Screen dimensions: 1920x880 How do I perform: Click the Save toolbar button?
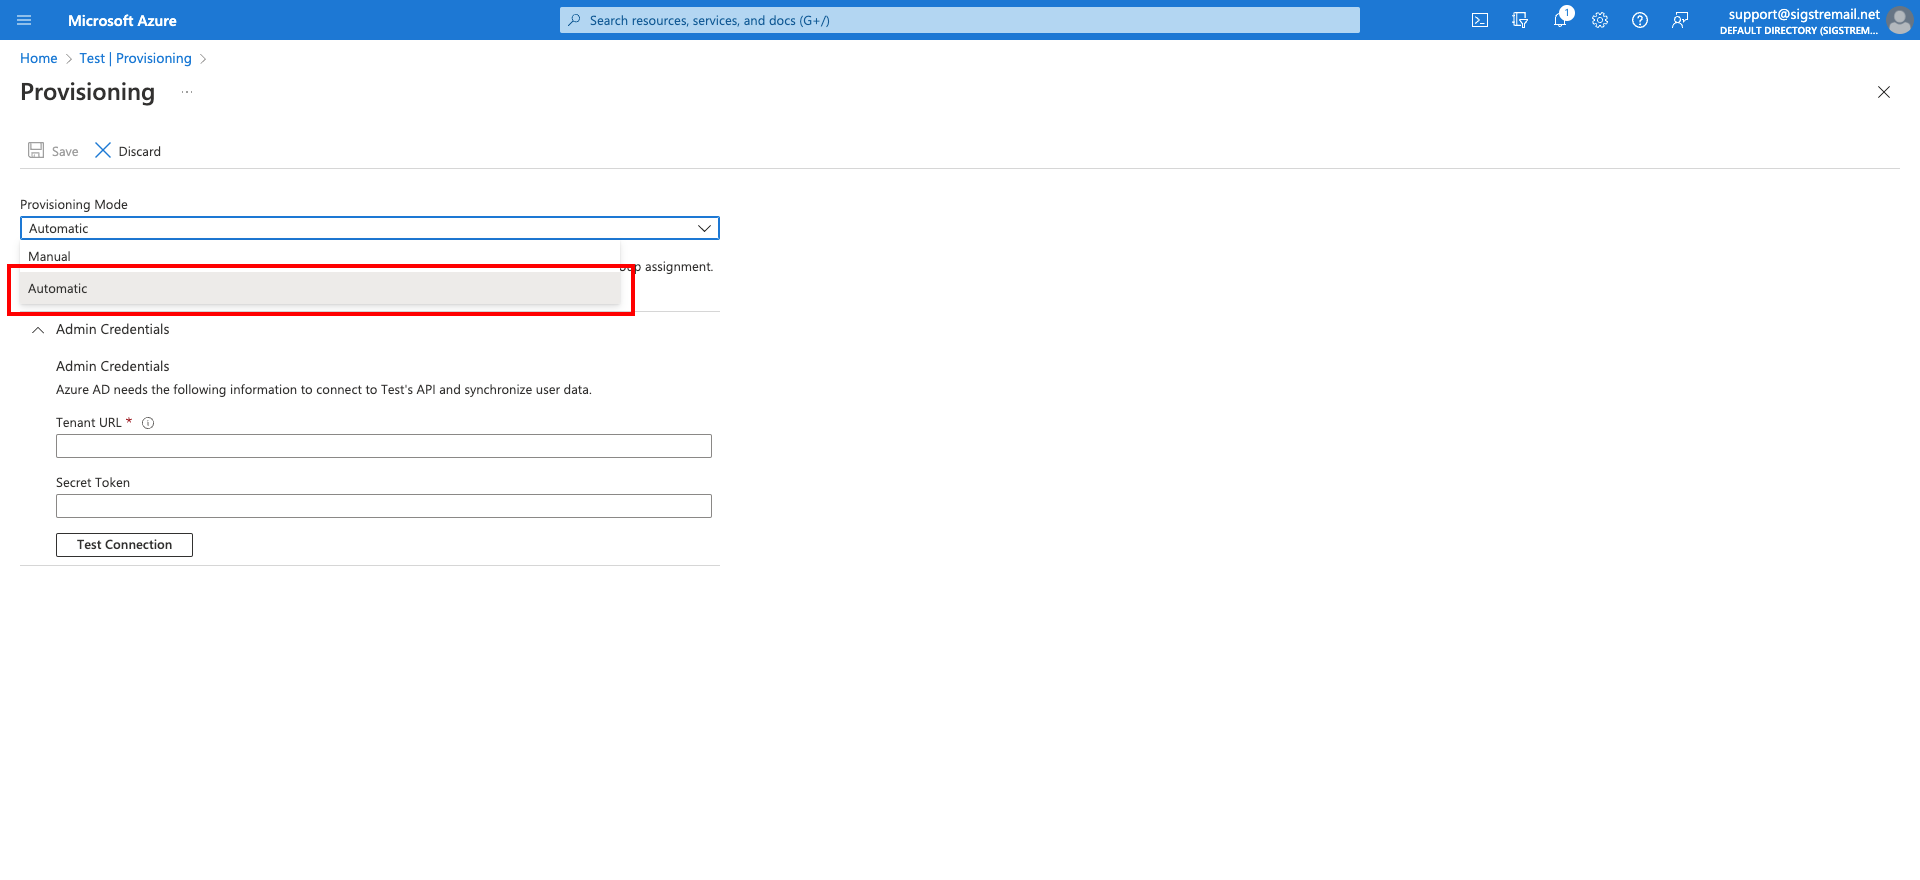[53, 151]
